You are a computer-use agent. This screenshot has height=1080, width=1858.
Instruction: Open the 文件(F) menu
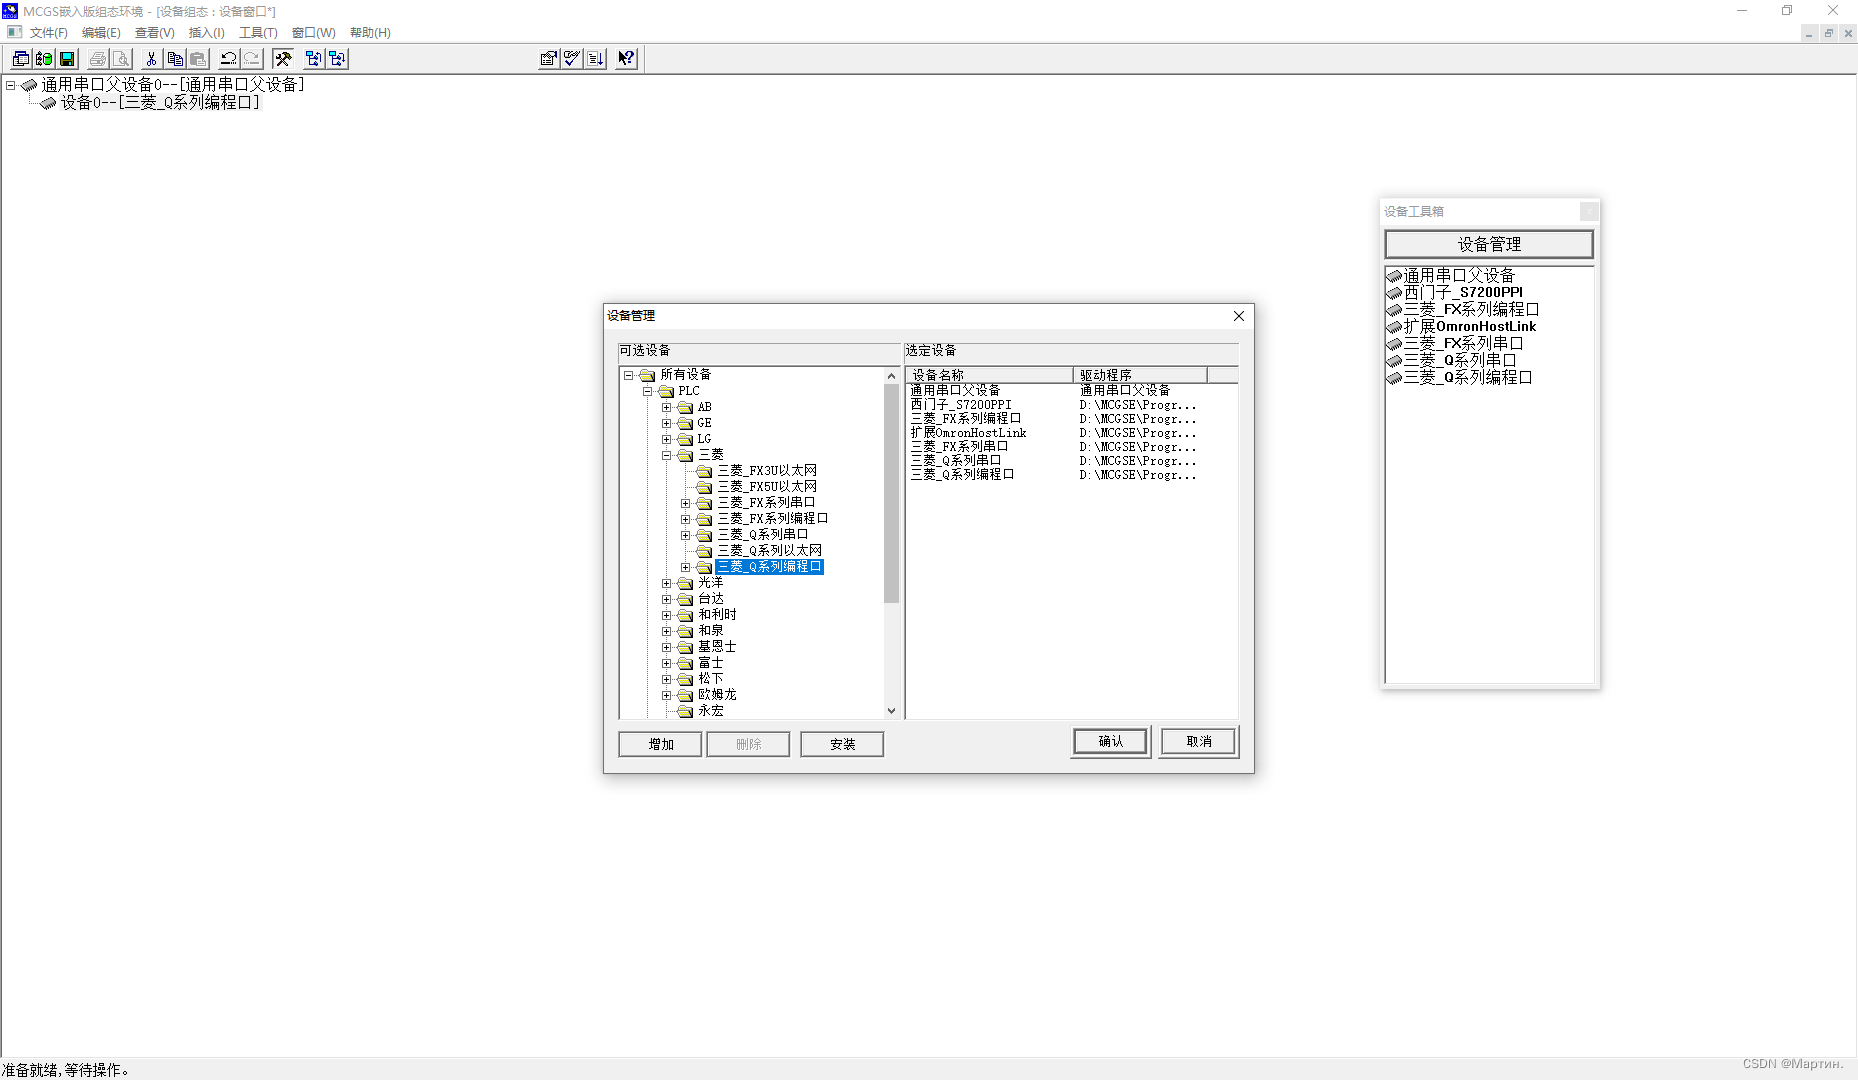click(x=49, y=33)
